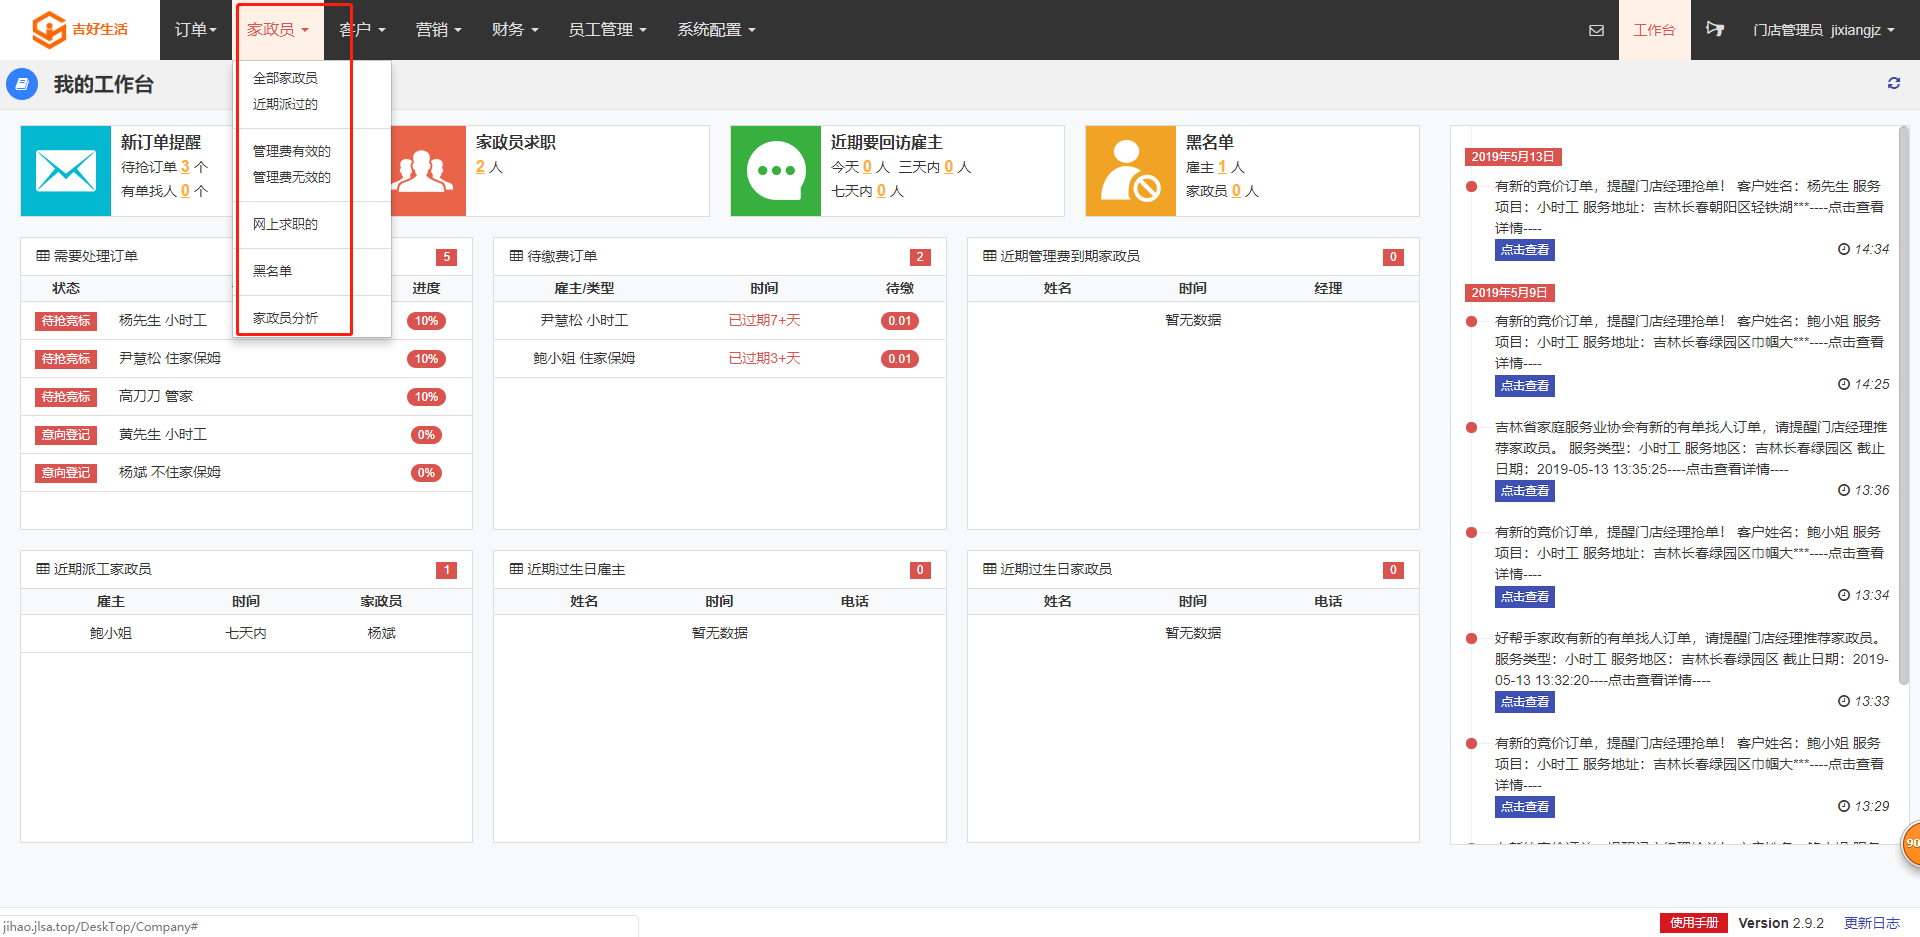The width and height of the screenshot is (1920, 937).
Task: Open the 订单 dropdown menu
Action: [x=196, y=30]
